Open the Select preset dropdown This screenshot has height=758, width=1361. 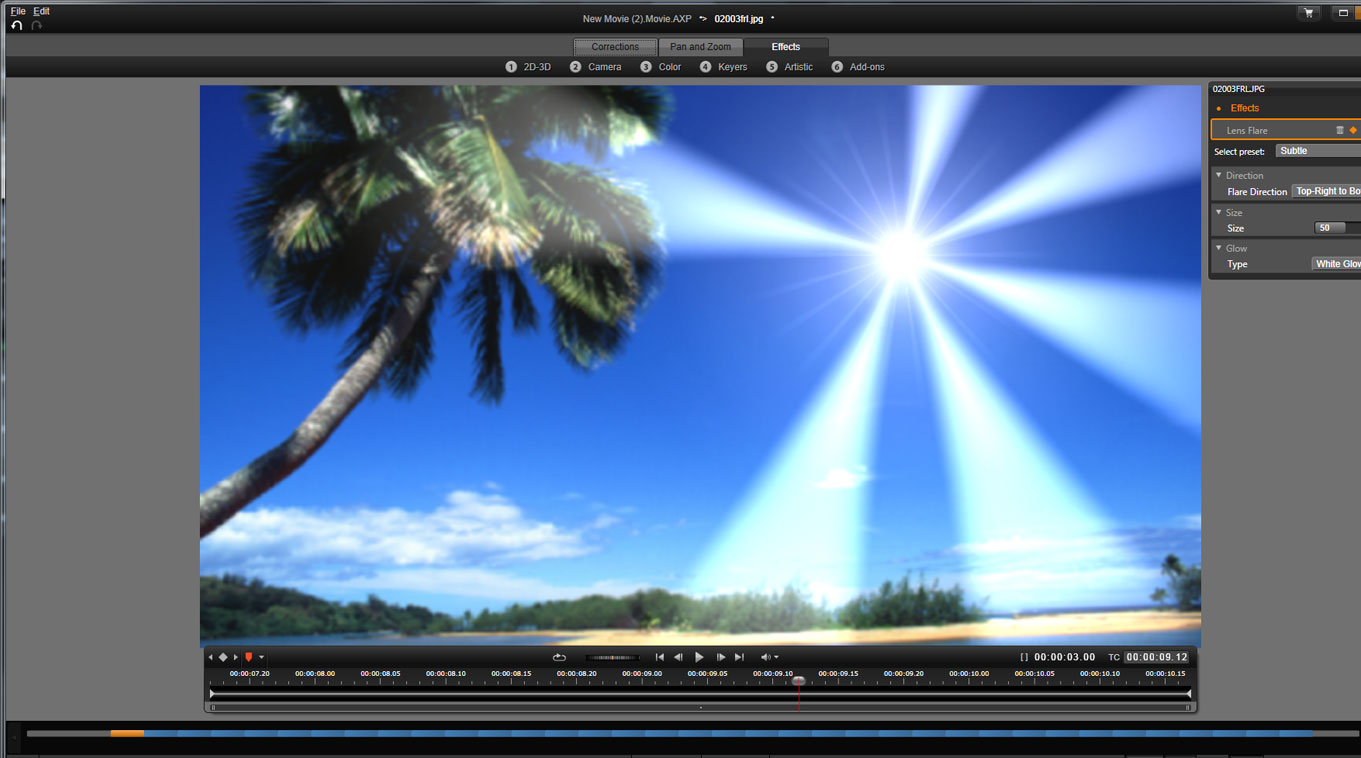click(1318, 151)
